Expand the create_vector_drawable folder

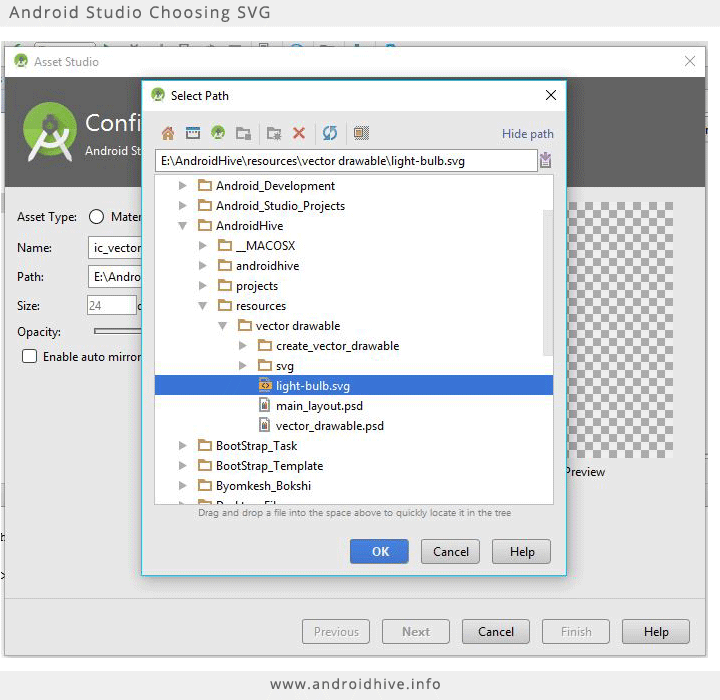(243, 346)
